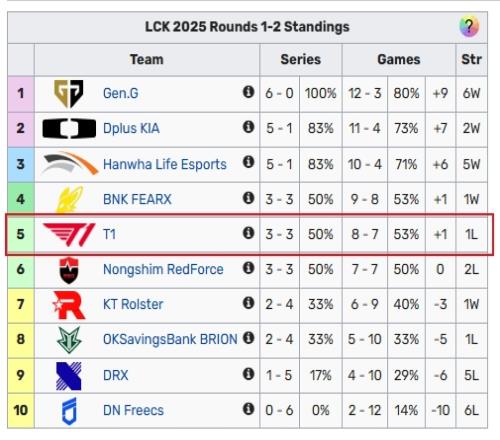Click the T1 red logo
Screen dimensions: 500x440
click(69, 235)
